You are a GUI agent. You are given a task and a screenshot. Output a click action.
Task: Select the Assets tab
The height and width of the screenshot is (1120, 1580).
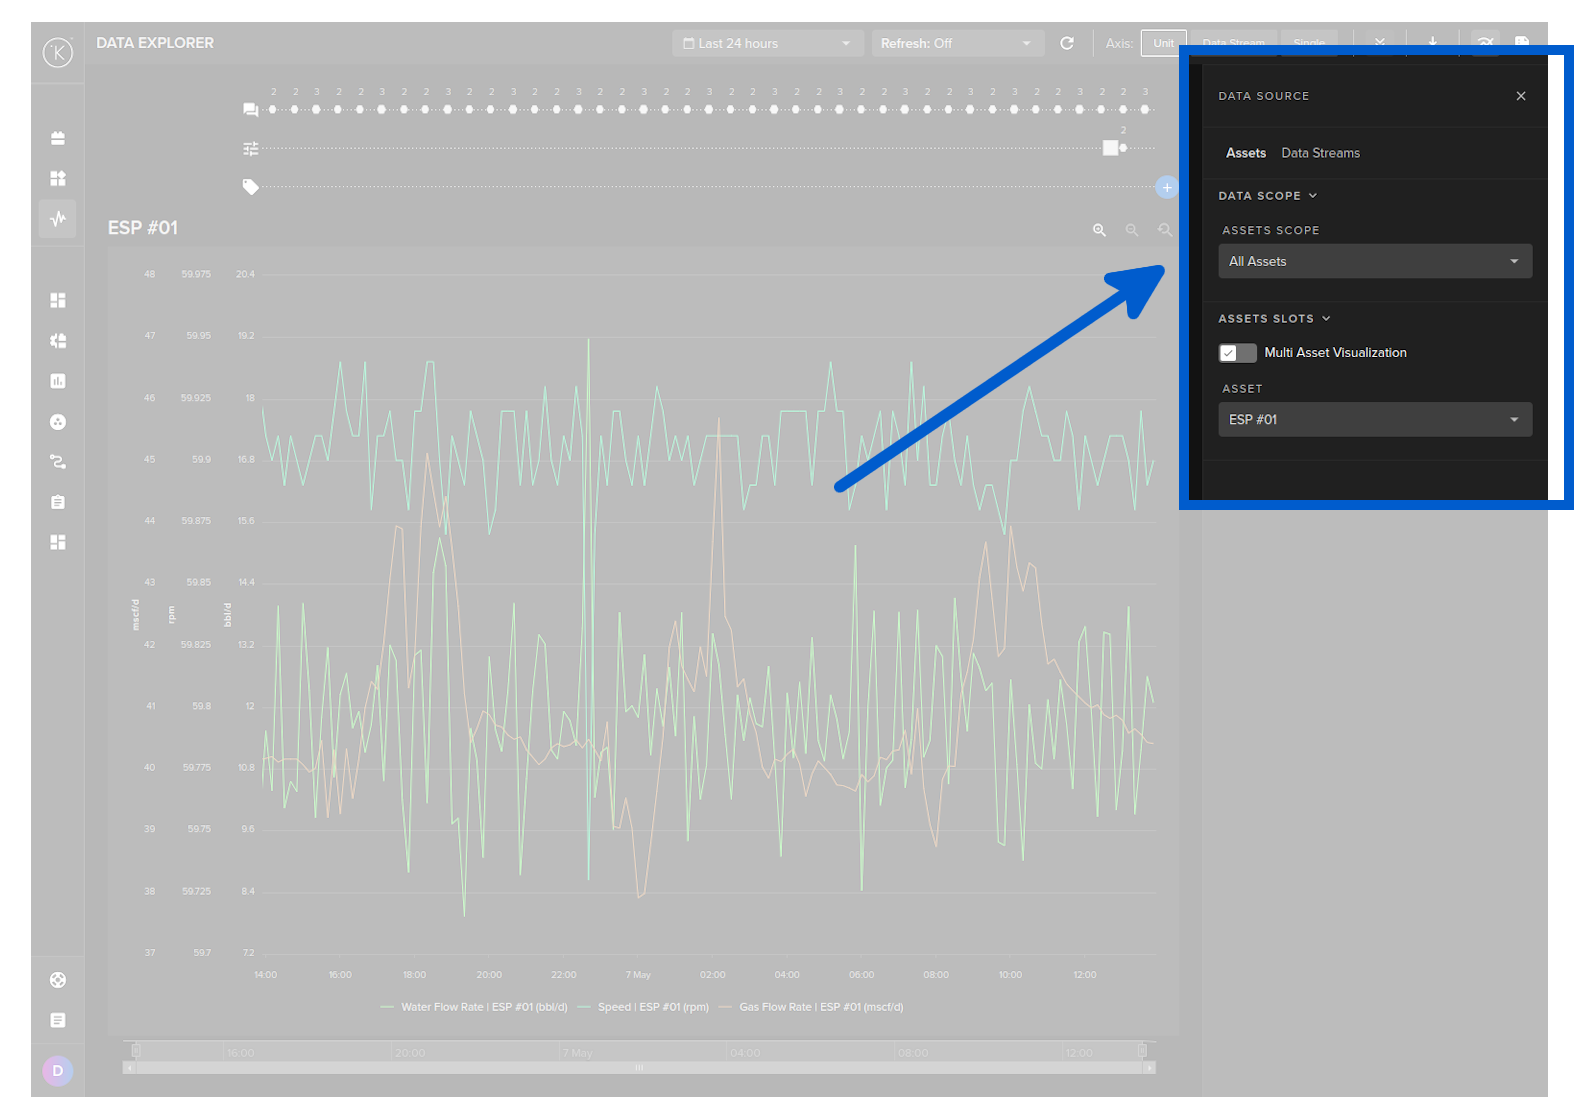coord(1245,153)
